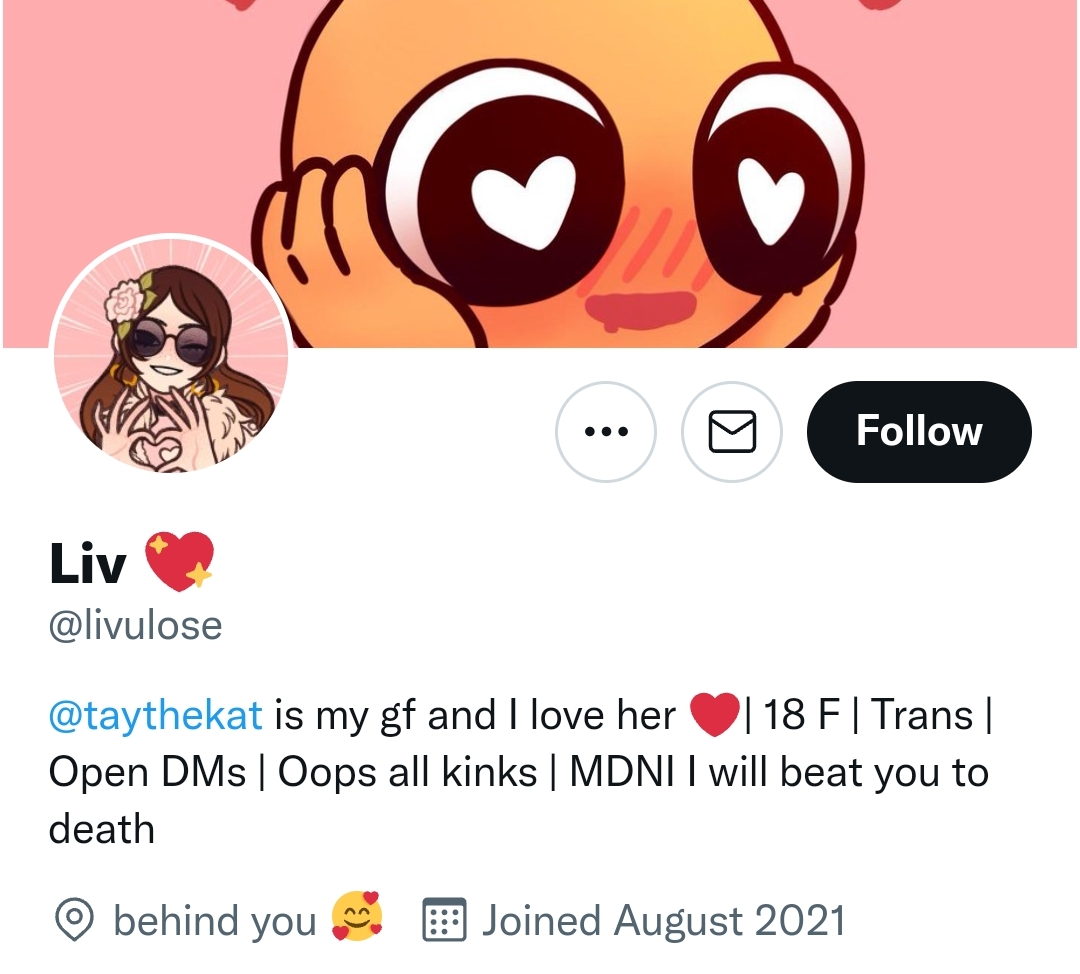Screen dimensions: 1080x974
Task: Click the red heart emoji in bio
Action: click(714, 714)
